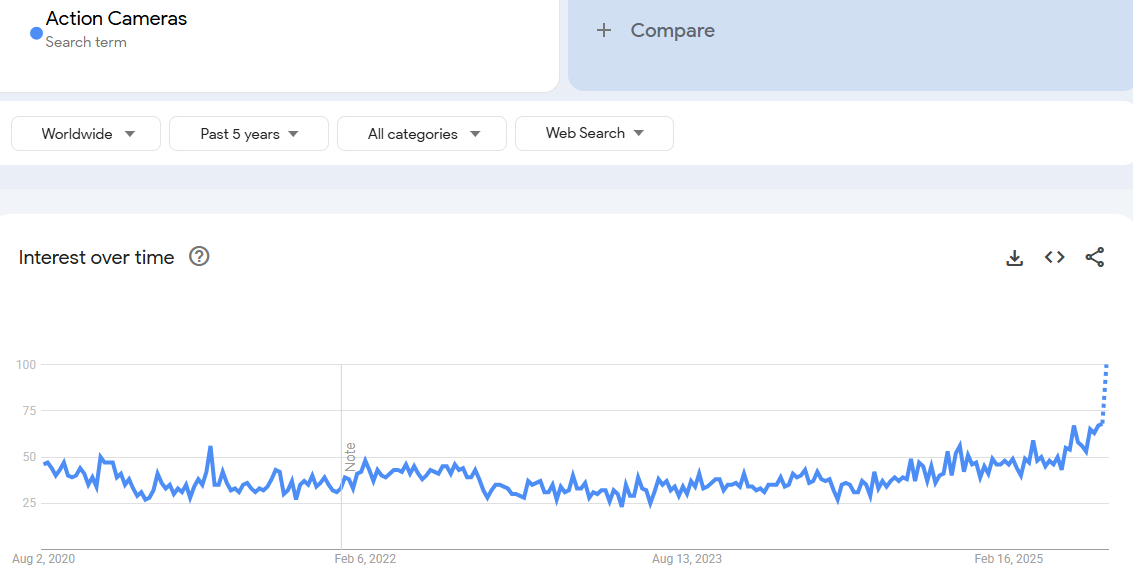Open the embed code icon
This screenshot has height=583, width=1133.
coord(1054,258)
